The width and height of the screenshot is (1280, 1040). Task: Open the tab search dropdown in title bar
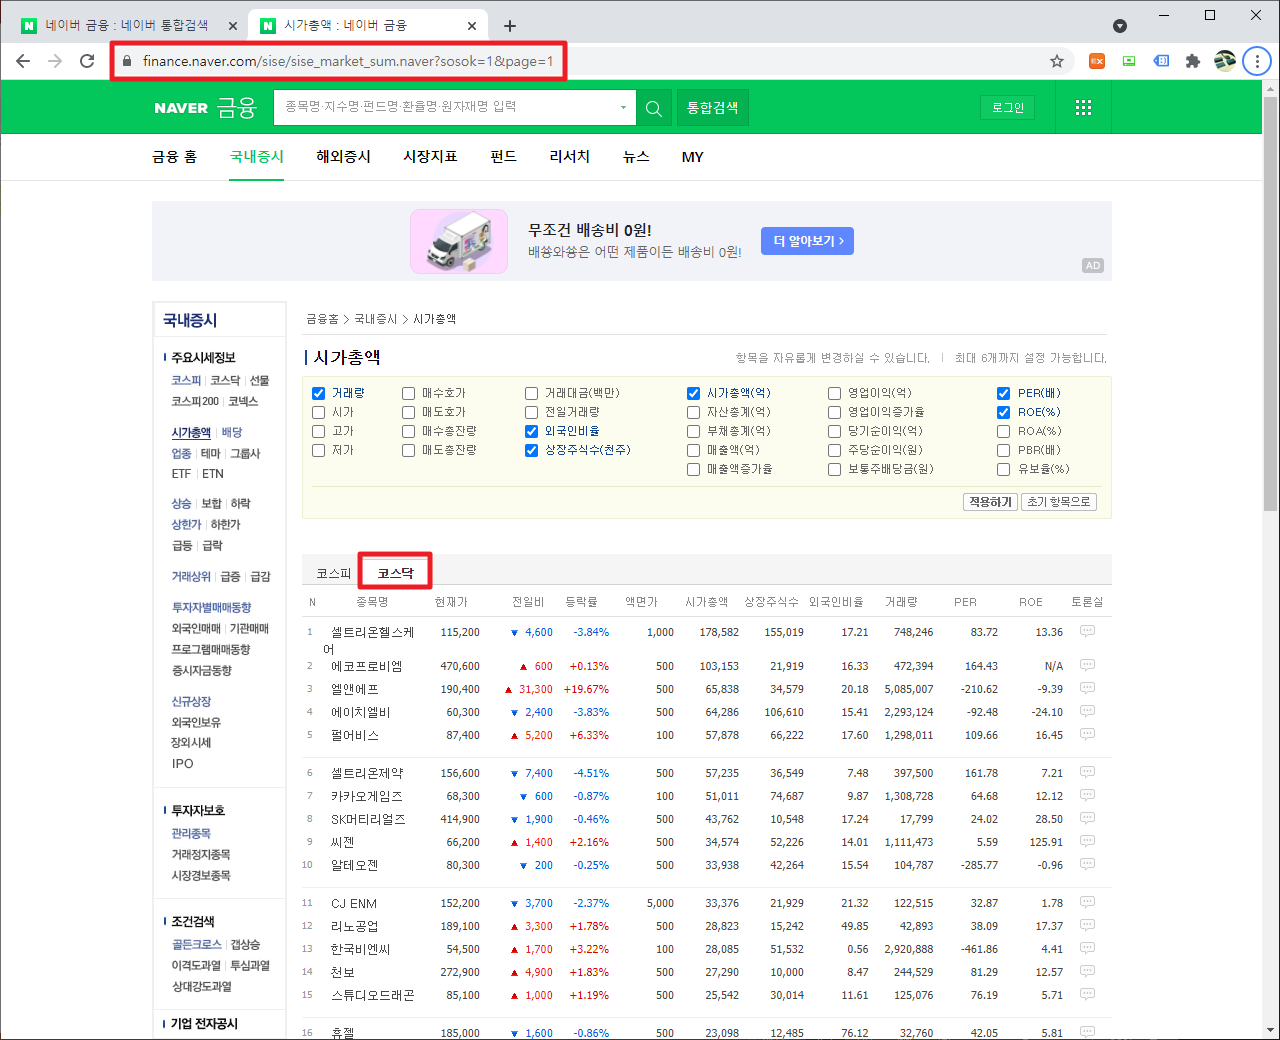coord(1120,26)
